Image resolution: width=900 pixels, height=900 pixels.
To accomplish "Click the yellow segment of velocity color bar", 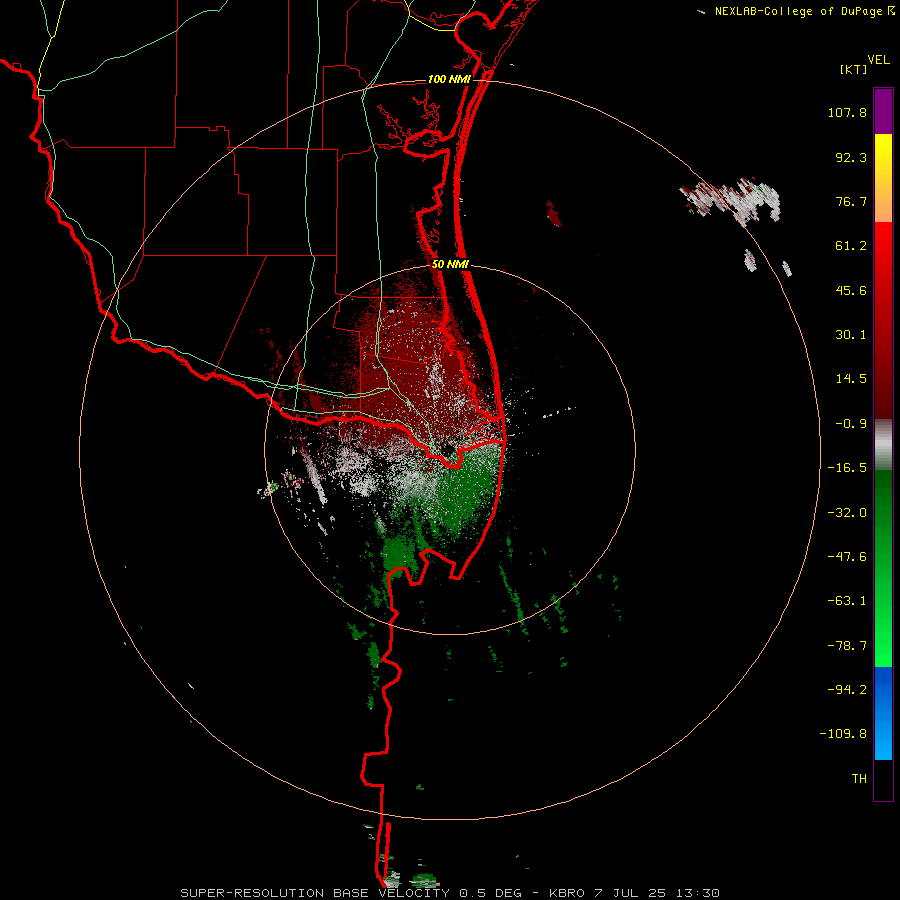I will [x=883, y=178].
